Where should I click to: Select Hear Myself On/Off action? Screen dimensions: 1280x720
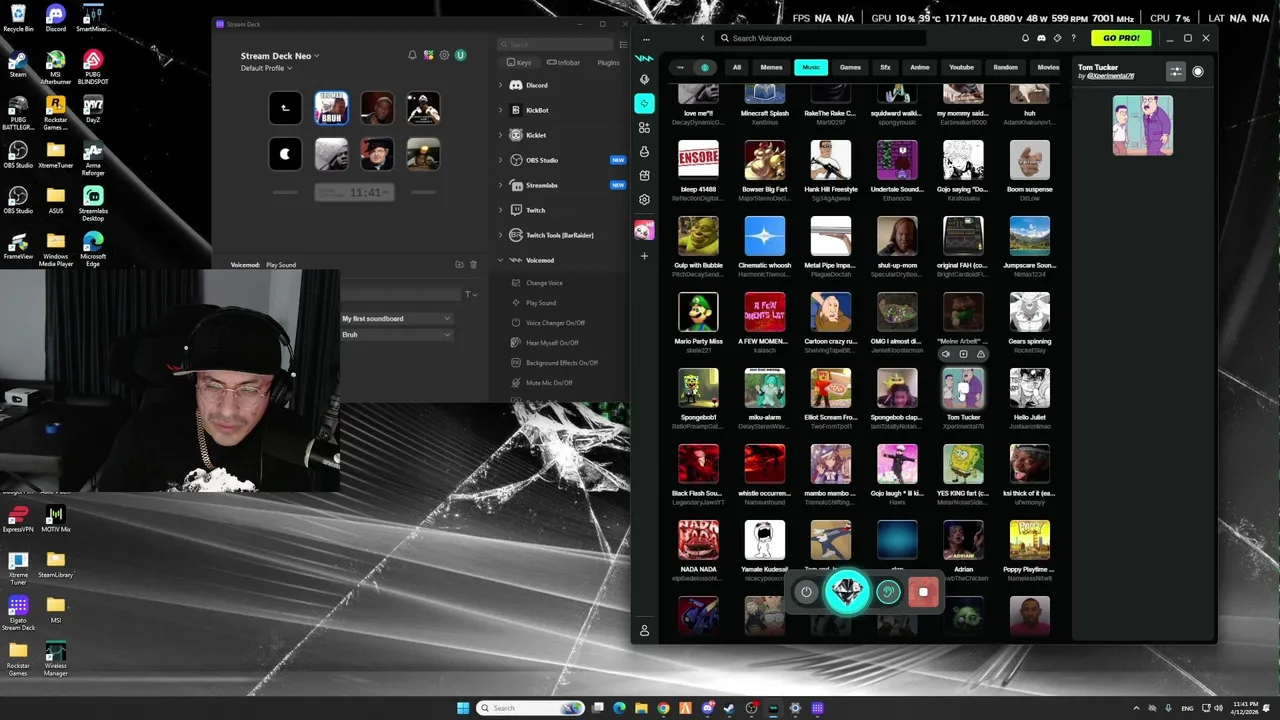pos(552,343)
